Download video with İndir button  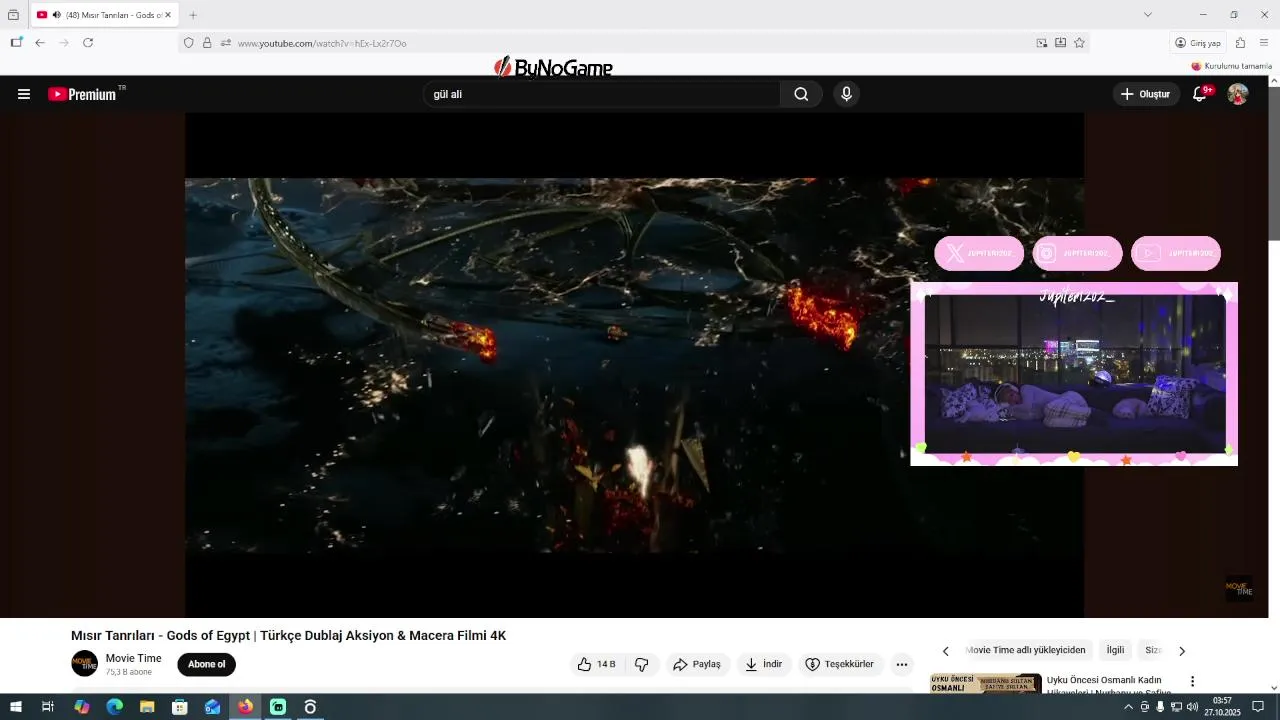click(x=764, y=664)
